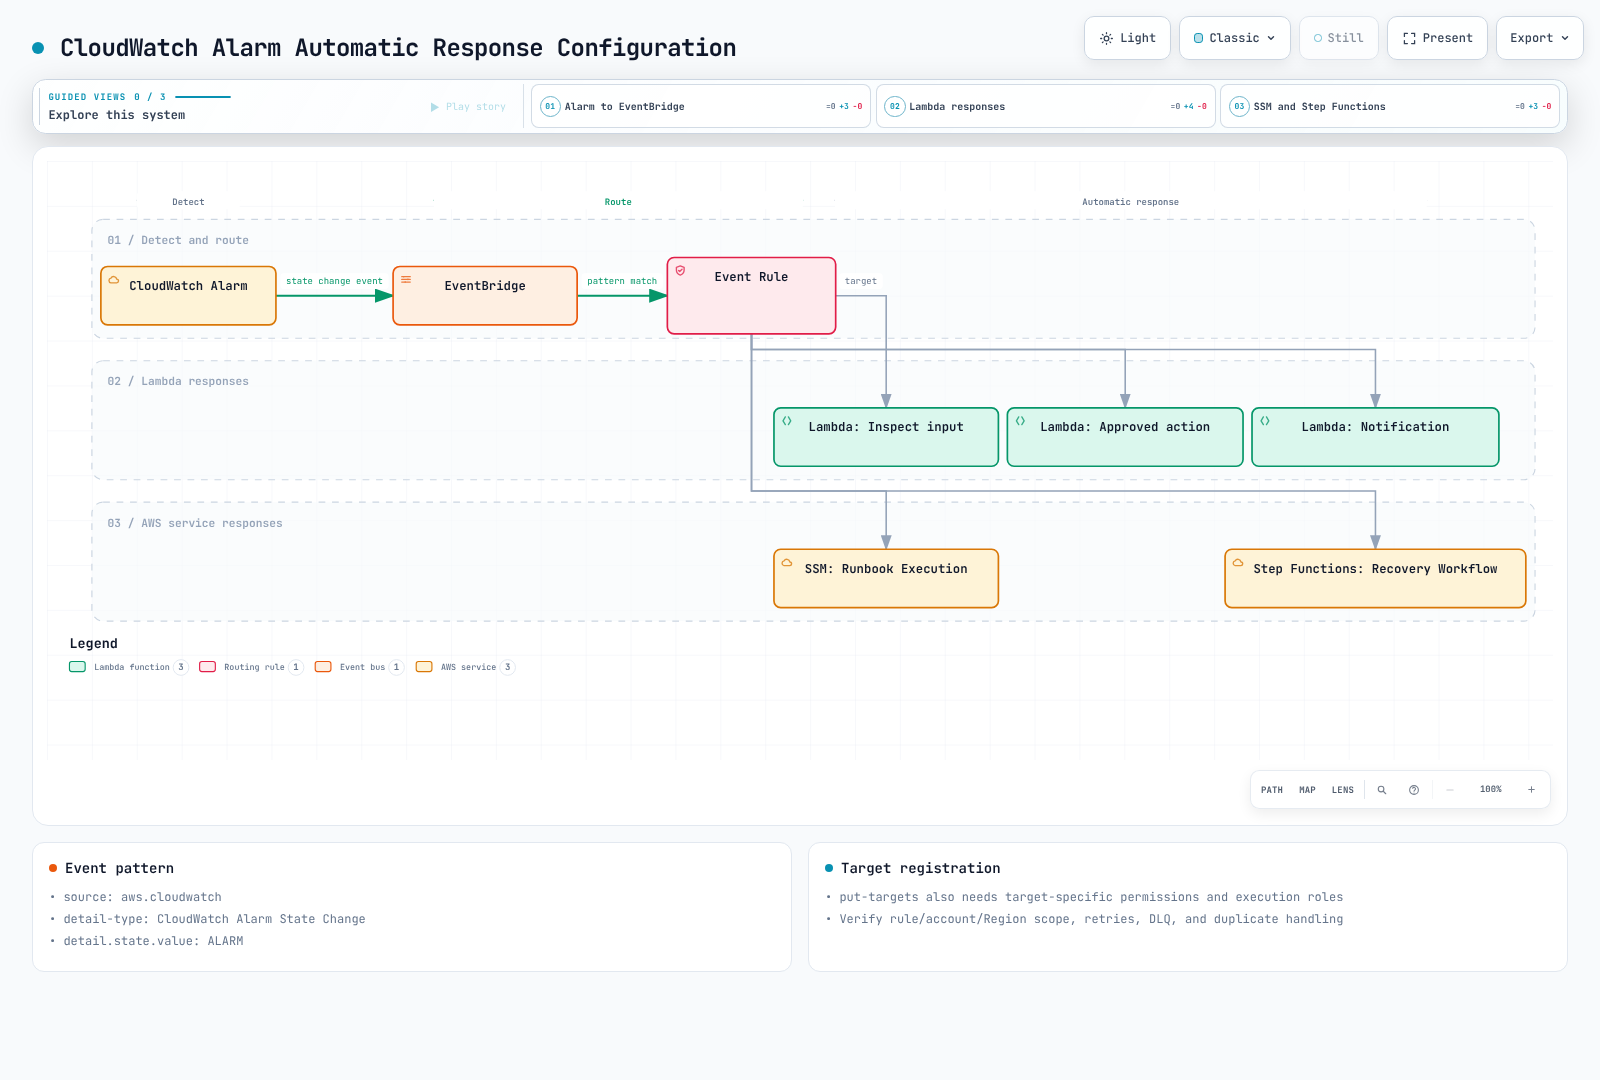Click "source: aws.cloudwatch" bullet
Viewport: 1600px width, 1080px height.
142,897
